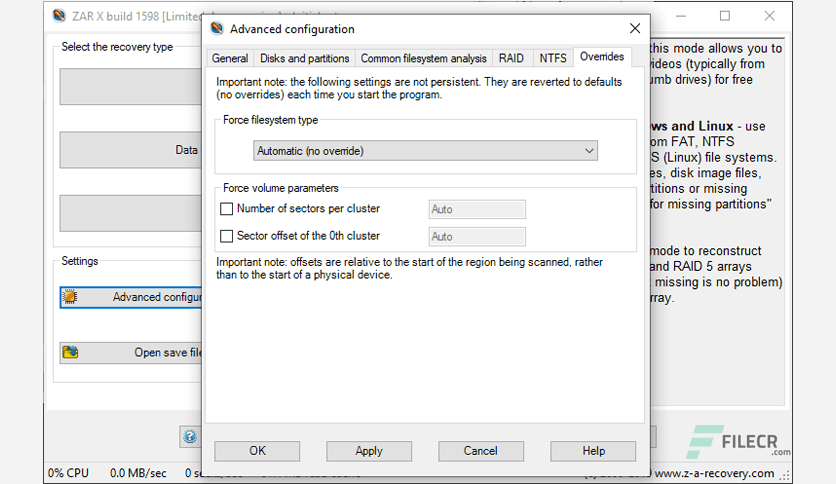Enable Sector offset of the 0th cluster

coord(227,236)
